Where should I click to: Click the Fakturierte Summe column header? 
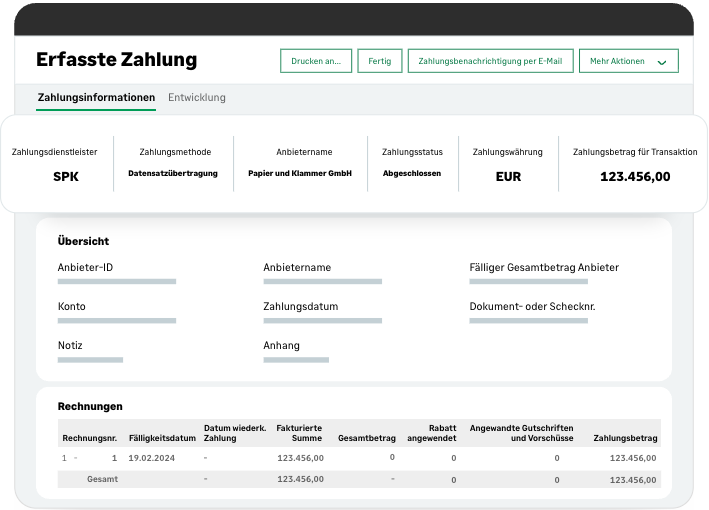coord(299,433)
